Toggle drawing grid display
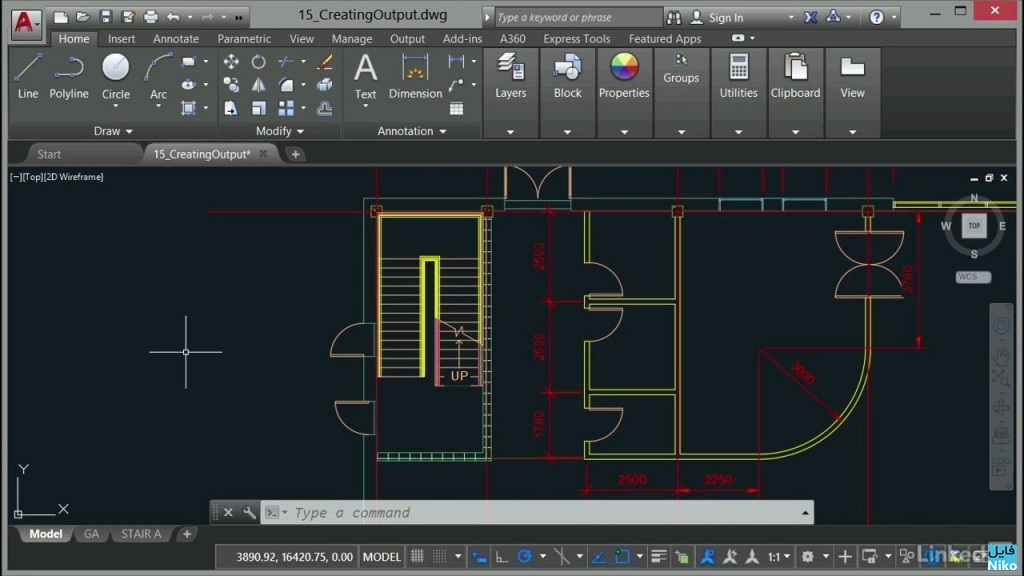The image size is (1024, 576). coord(417,556)
